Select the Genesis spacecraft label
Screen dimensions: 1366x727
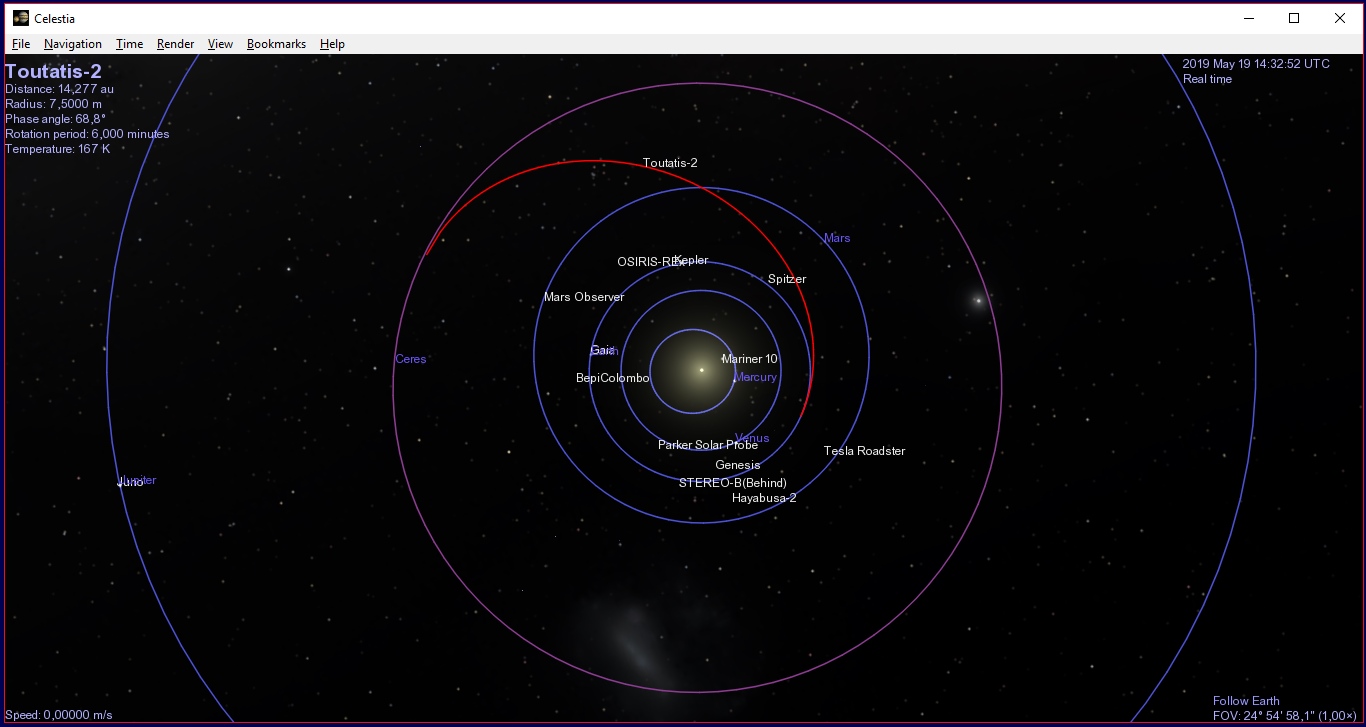738,465
